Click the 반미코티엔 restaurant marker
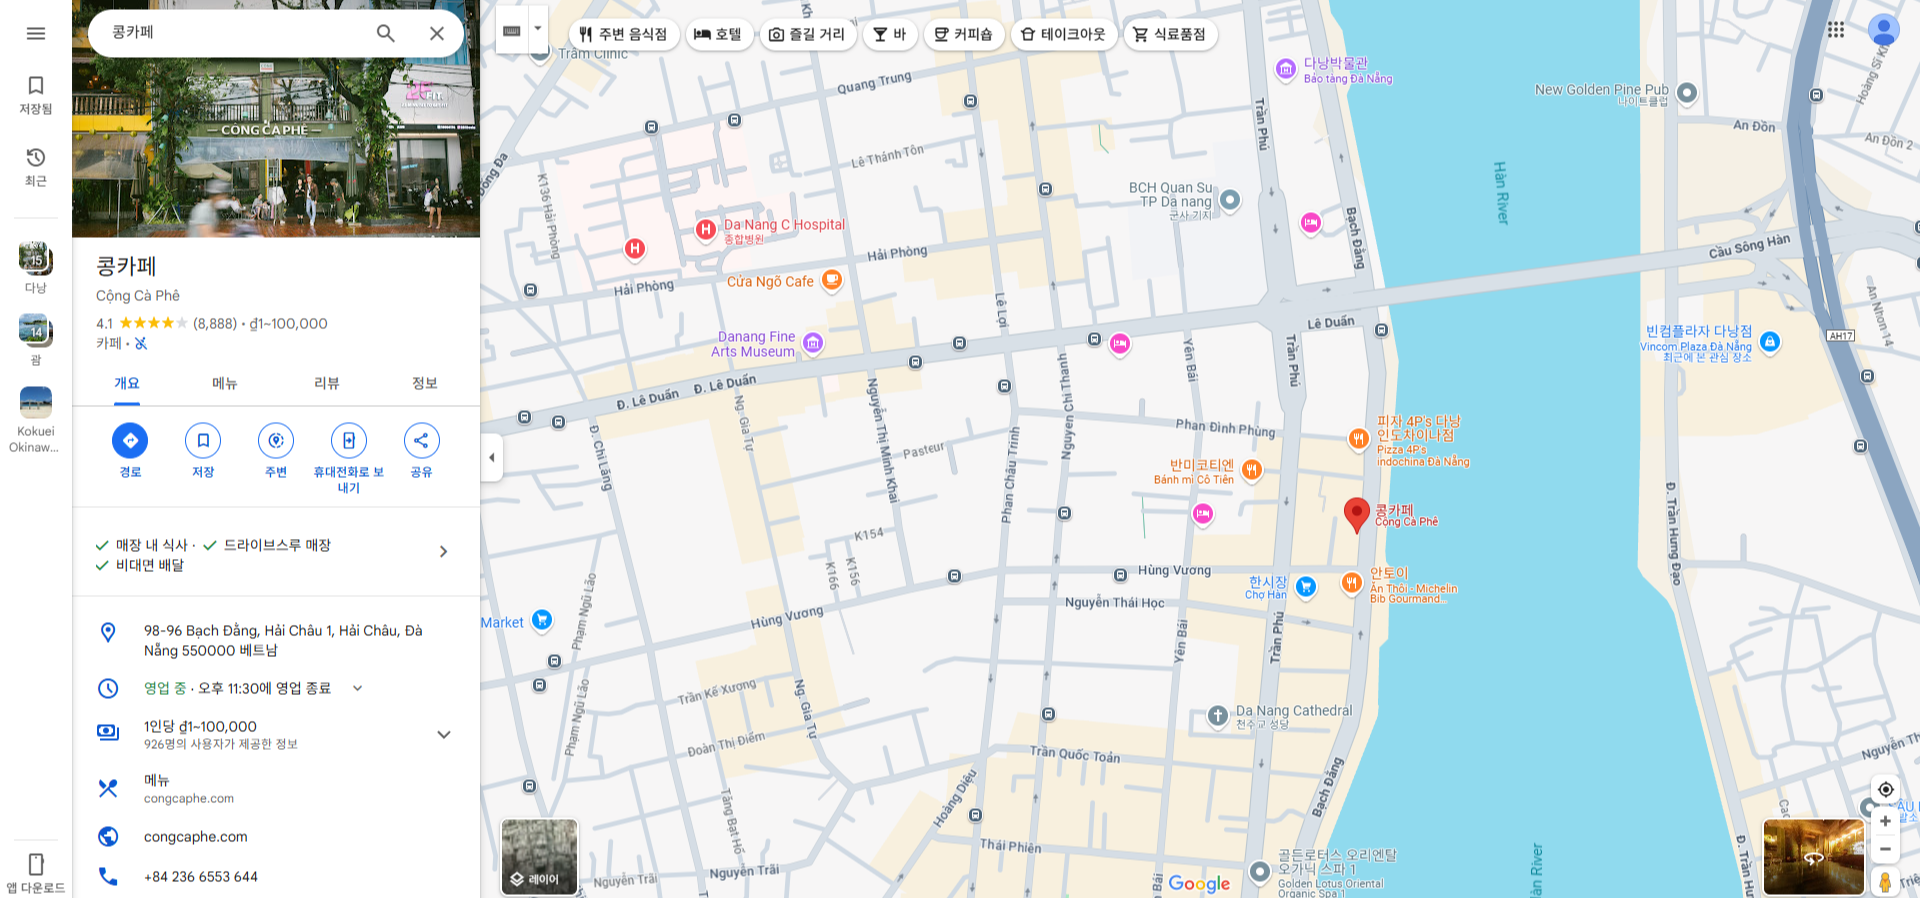The width and height of the screenshot is (1920, 898). pos(1252,470)
